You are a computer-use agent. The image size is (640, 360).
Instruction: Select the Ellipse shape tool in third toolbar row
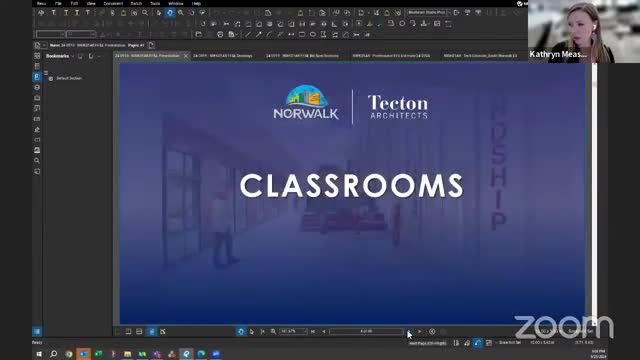[313, 35]
